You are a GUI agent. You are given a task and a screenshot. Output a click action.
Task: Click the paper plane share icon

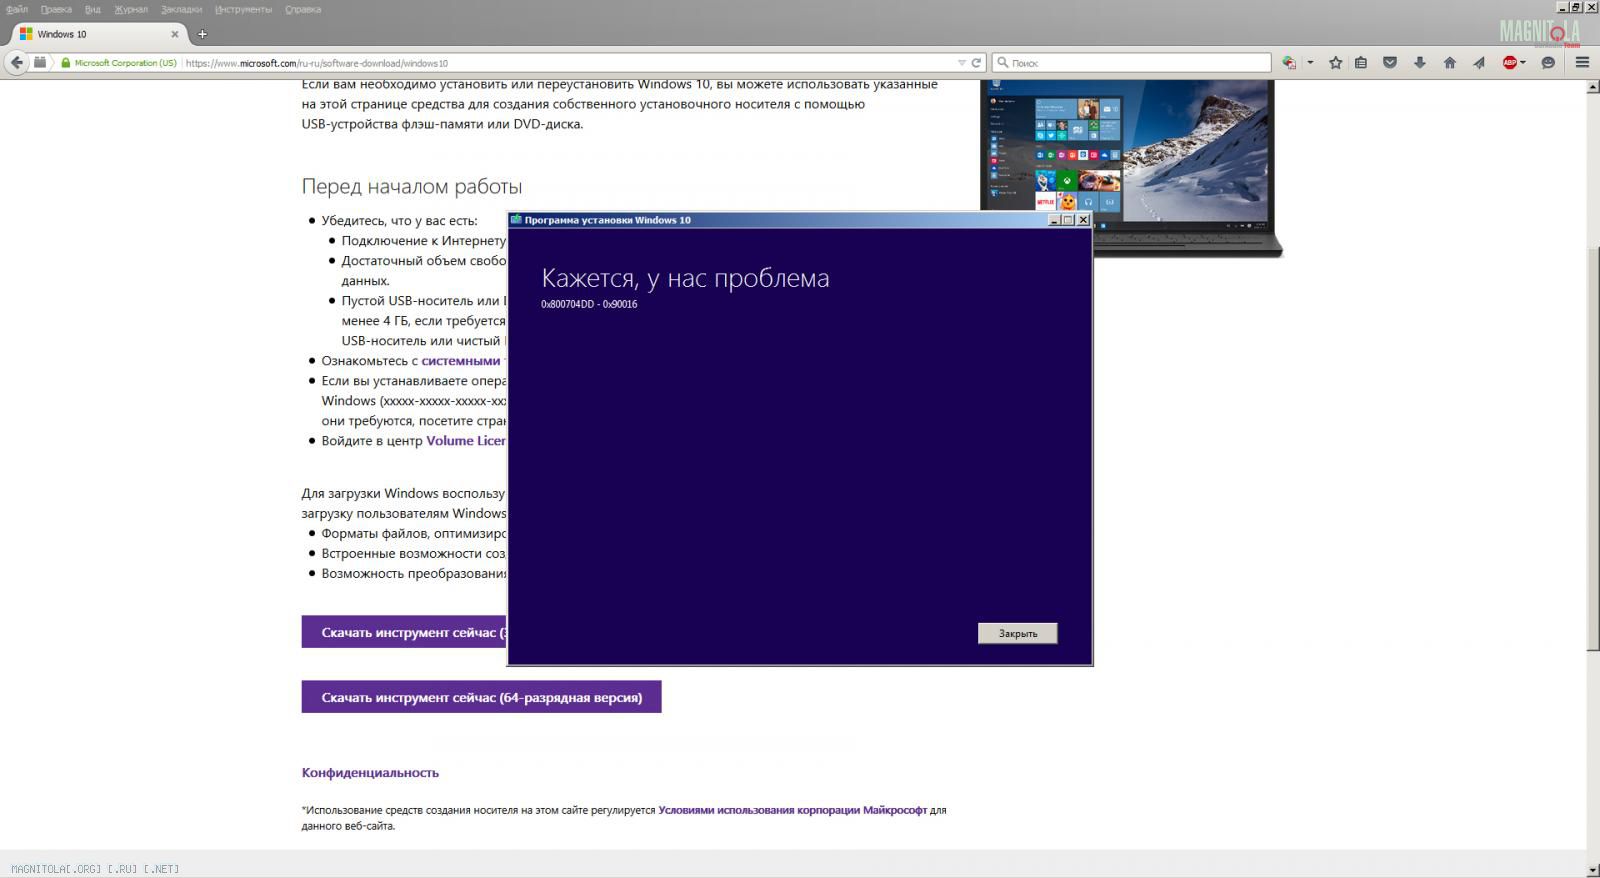tap(1479, 62)
